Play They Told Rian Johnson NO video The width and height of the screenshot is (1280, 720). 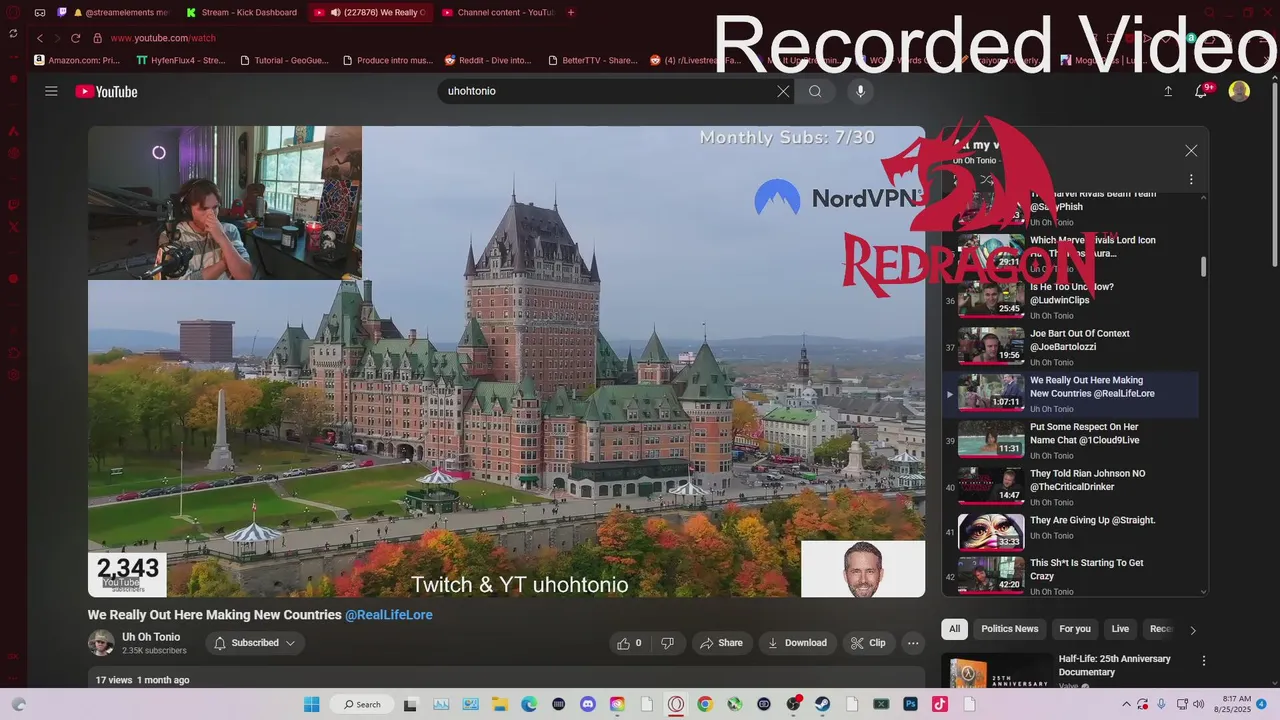1071,487
